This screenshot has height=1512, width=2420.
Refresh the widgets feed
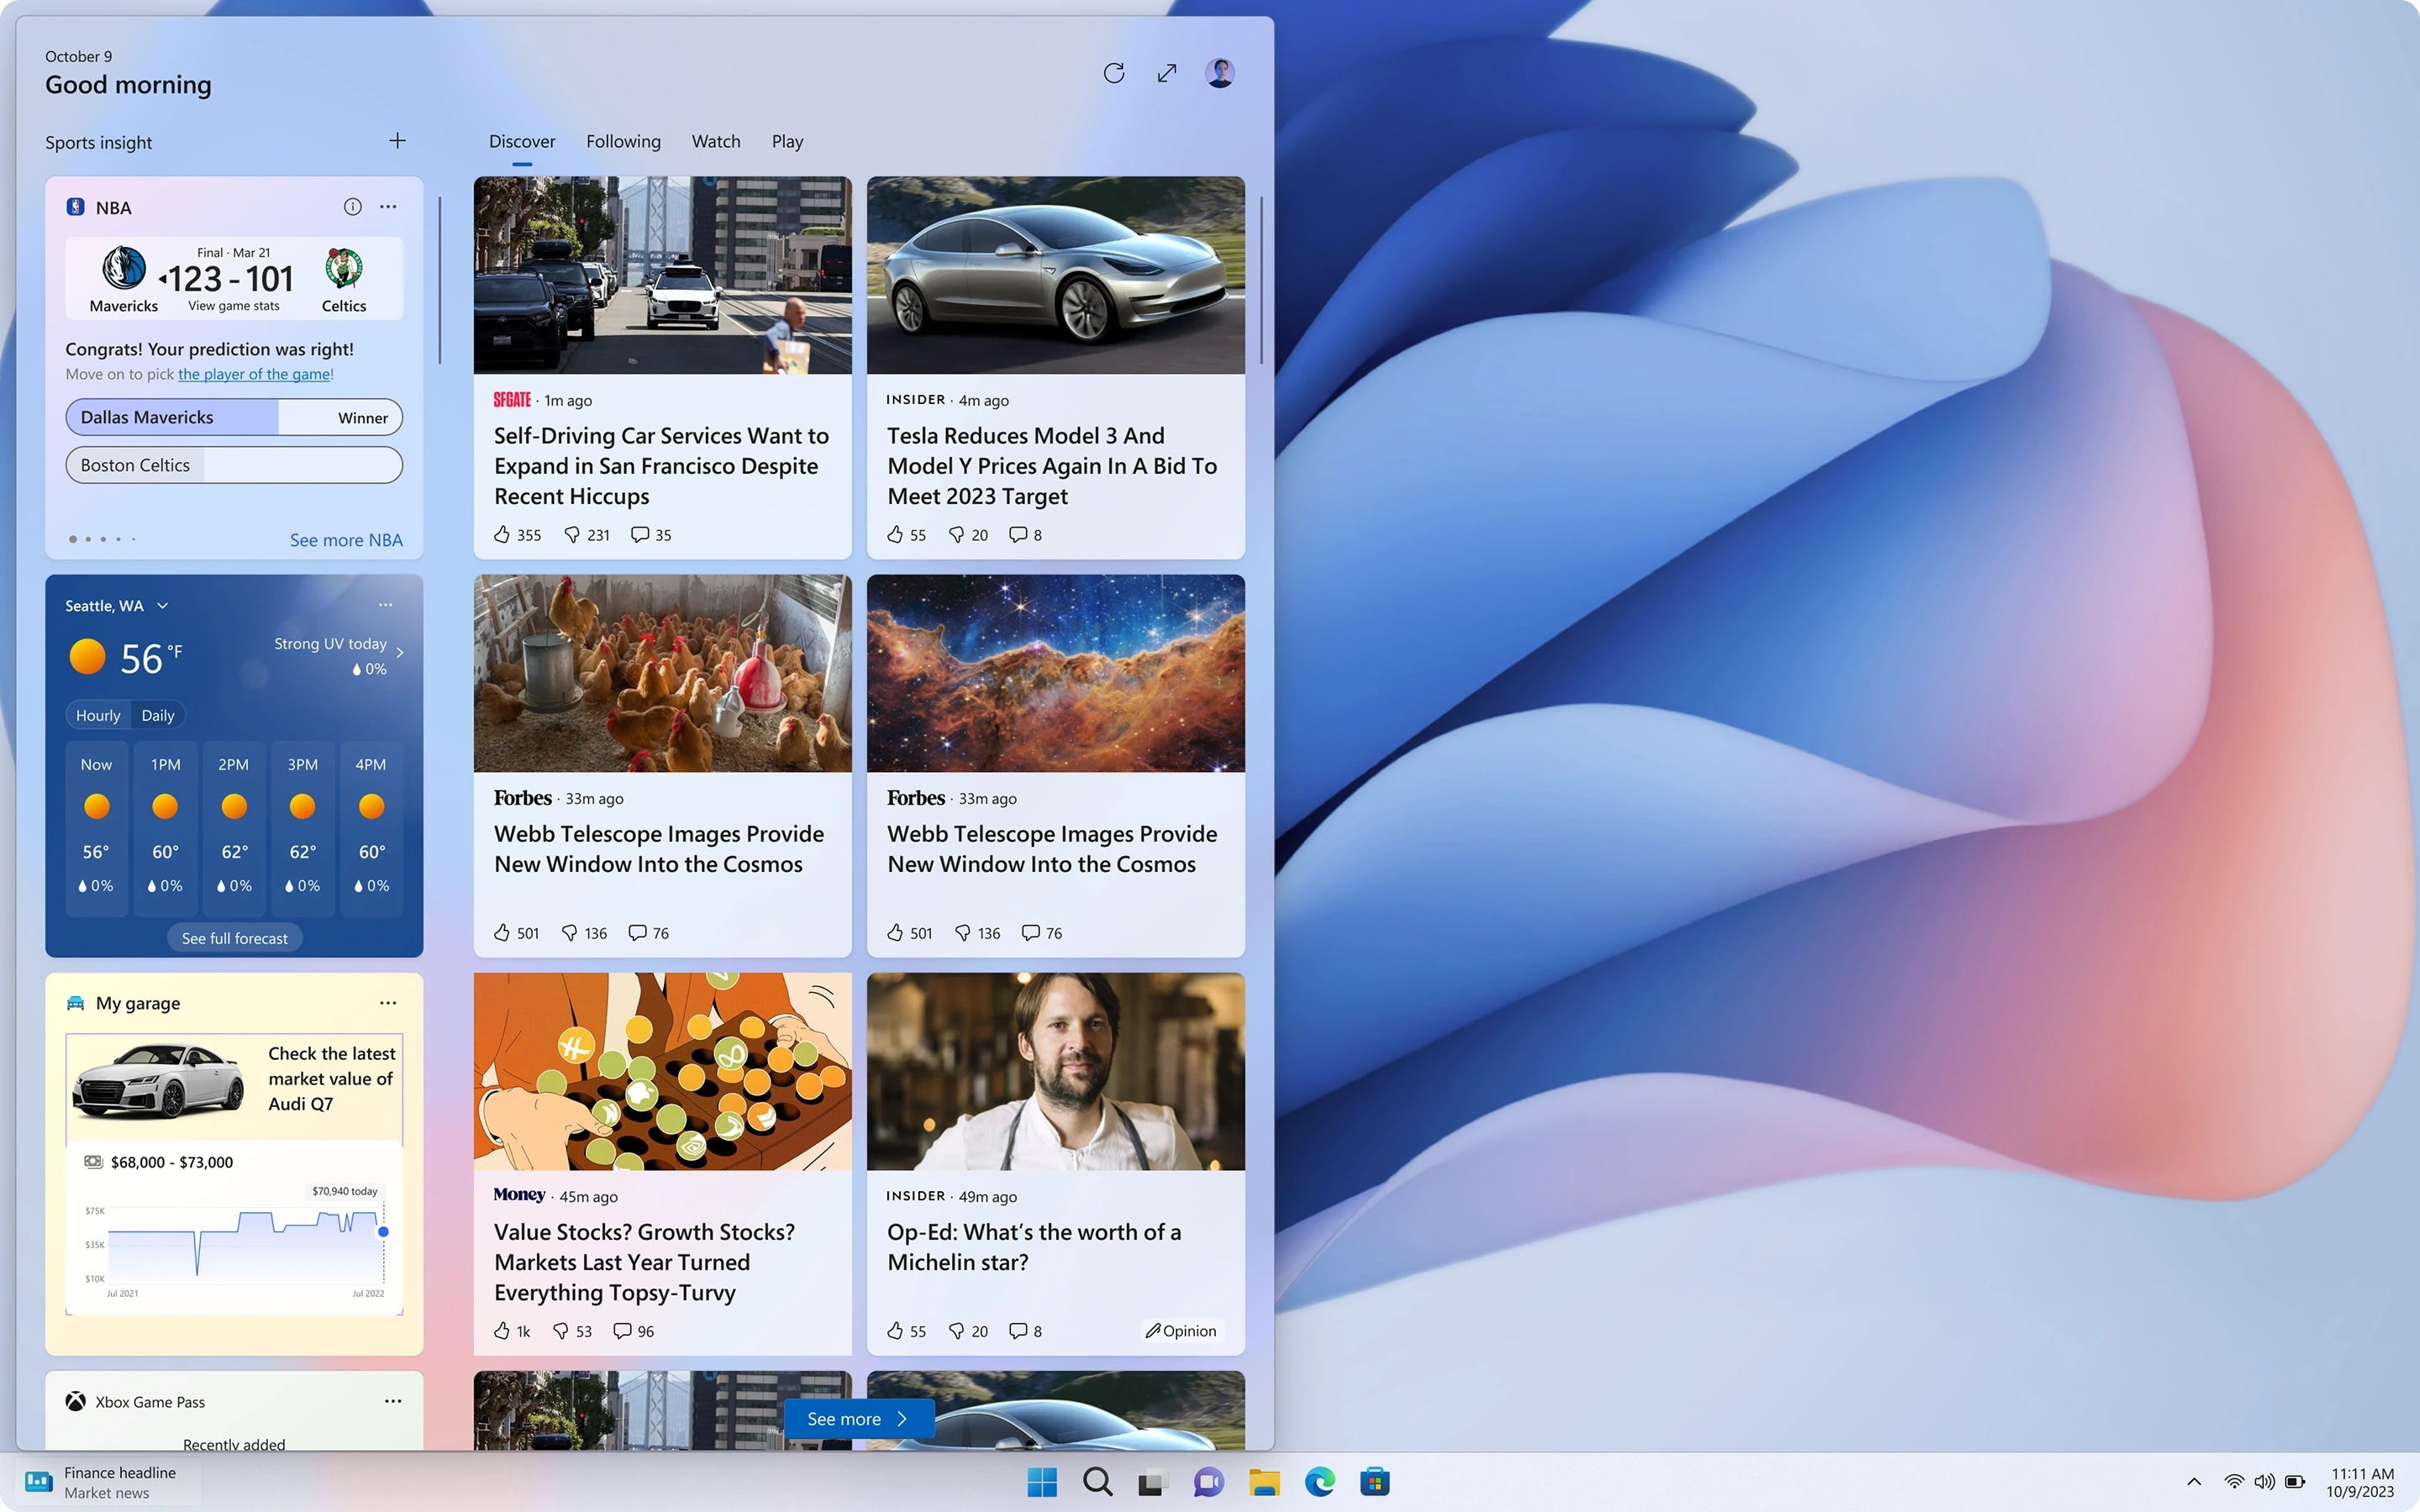point(1114,73)
